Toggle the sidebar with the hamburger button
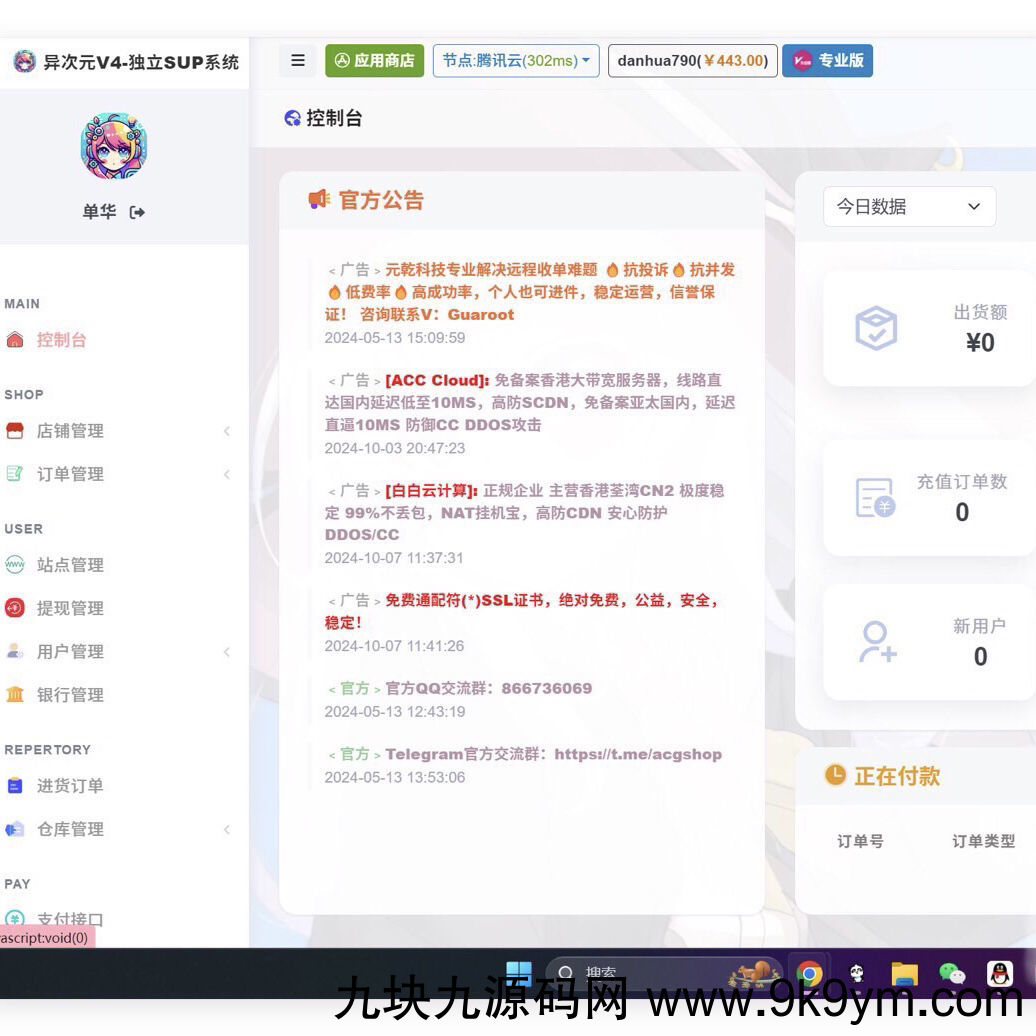Image resolution: width=1036 pixels, height=1036 pixels. tap(297, 60)
